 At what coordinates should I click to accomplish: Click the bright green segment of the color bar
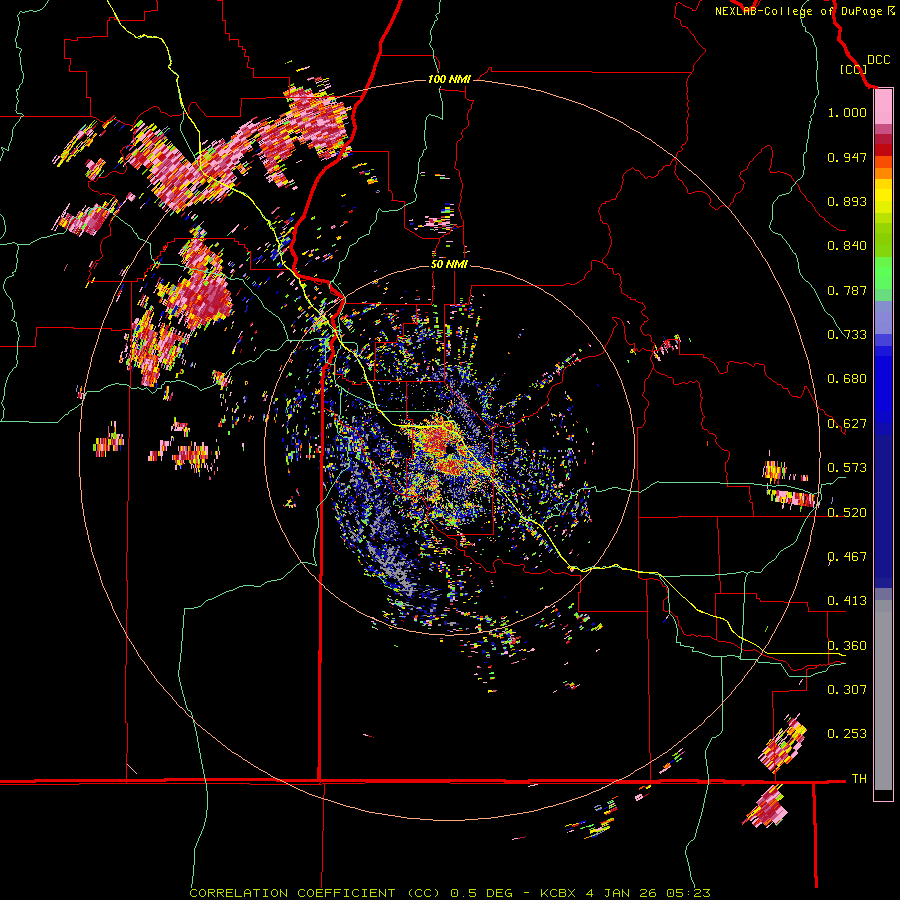pos(883,272)
